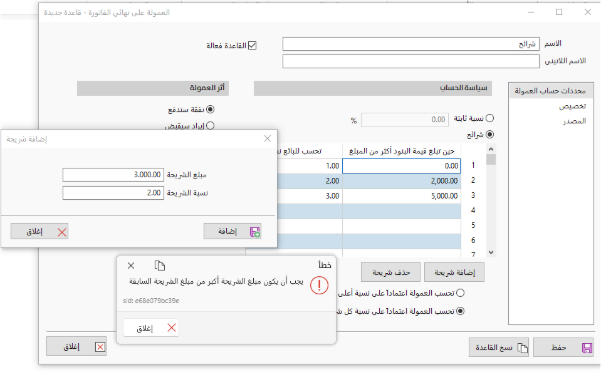Dismiss the error dialog using its X icon
Viewport: 601px width, 377px height.
tap(131, 266)
